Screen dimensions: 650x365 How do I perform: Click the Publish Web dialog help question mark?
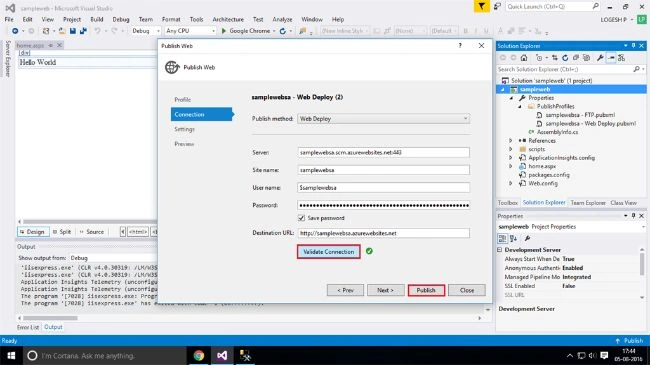(x=460, y=46)
